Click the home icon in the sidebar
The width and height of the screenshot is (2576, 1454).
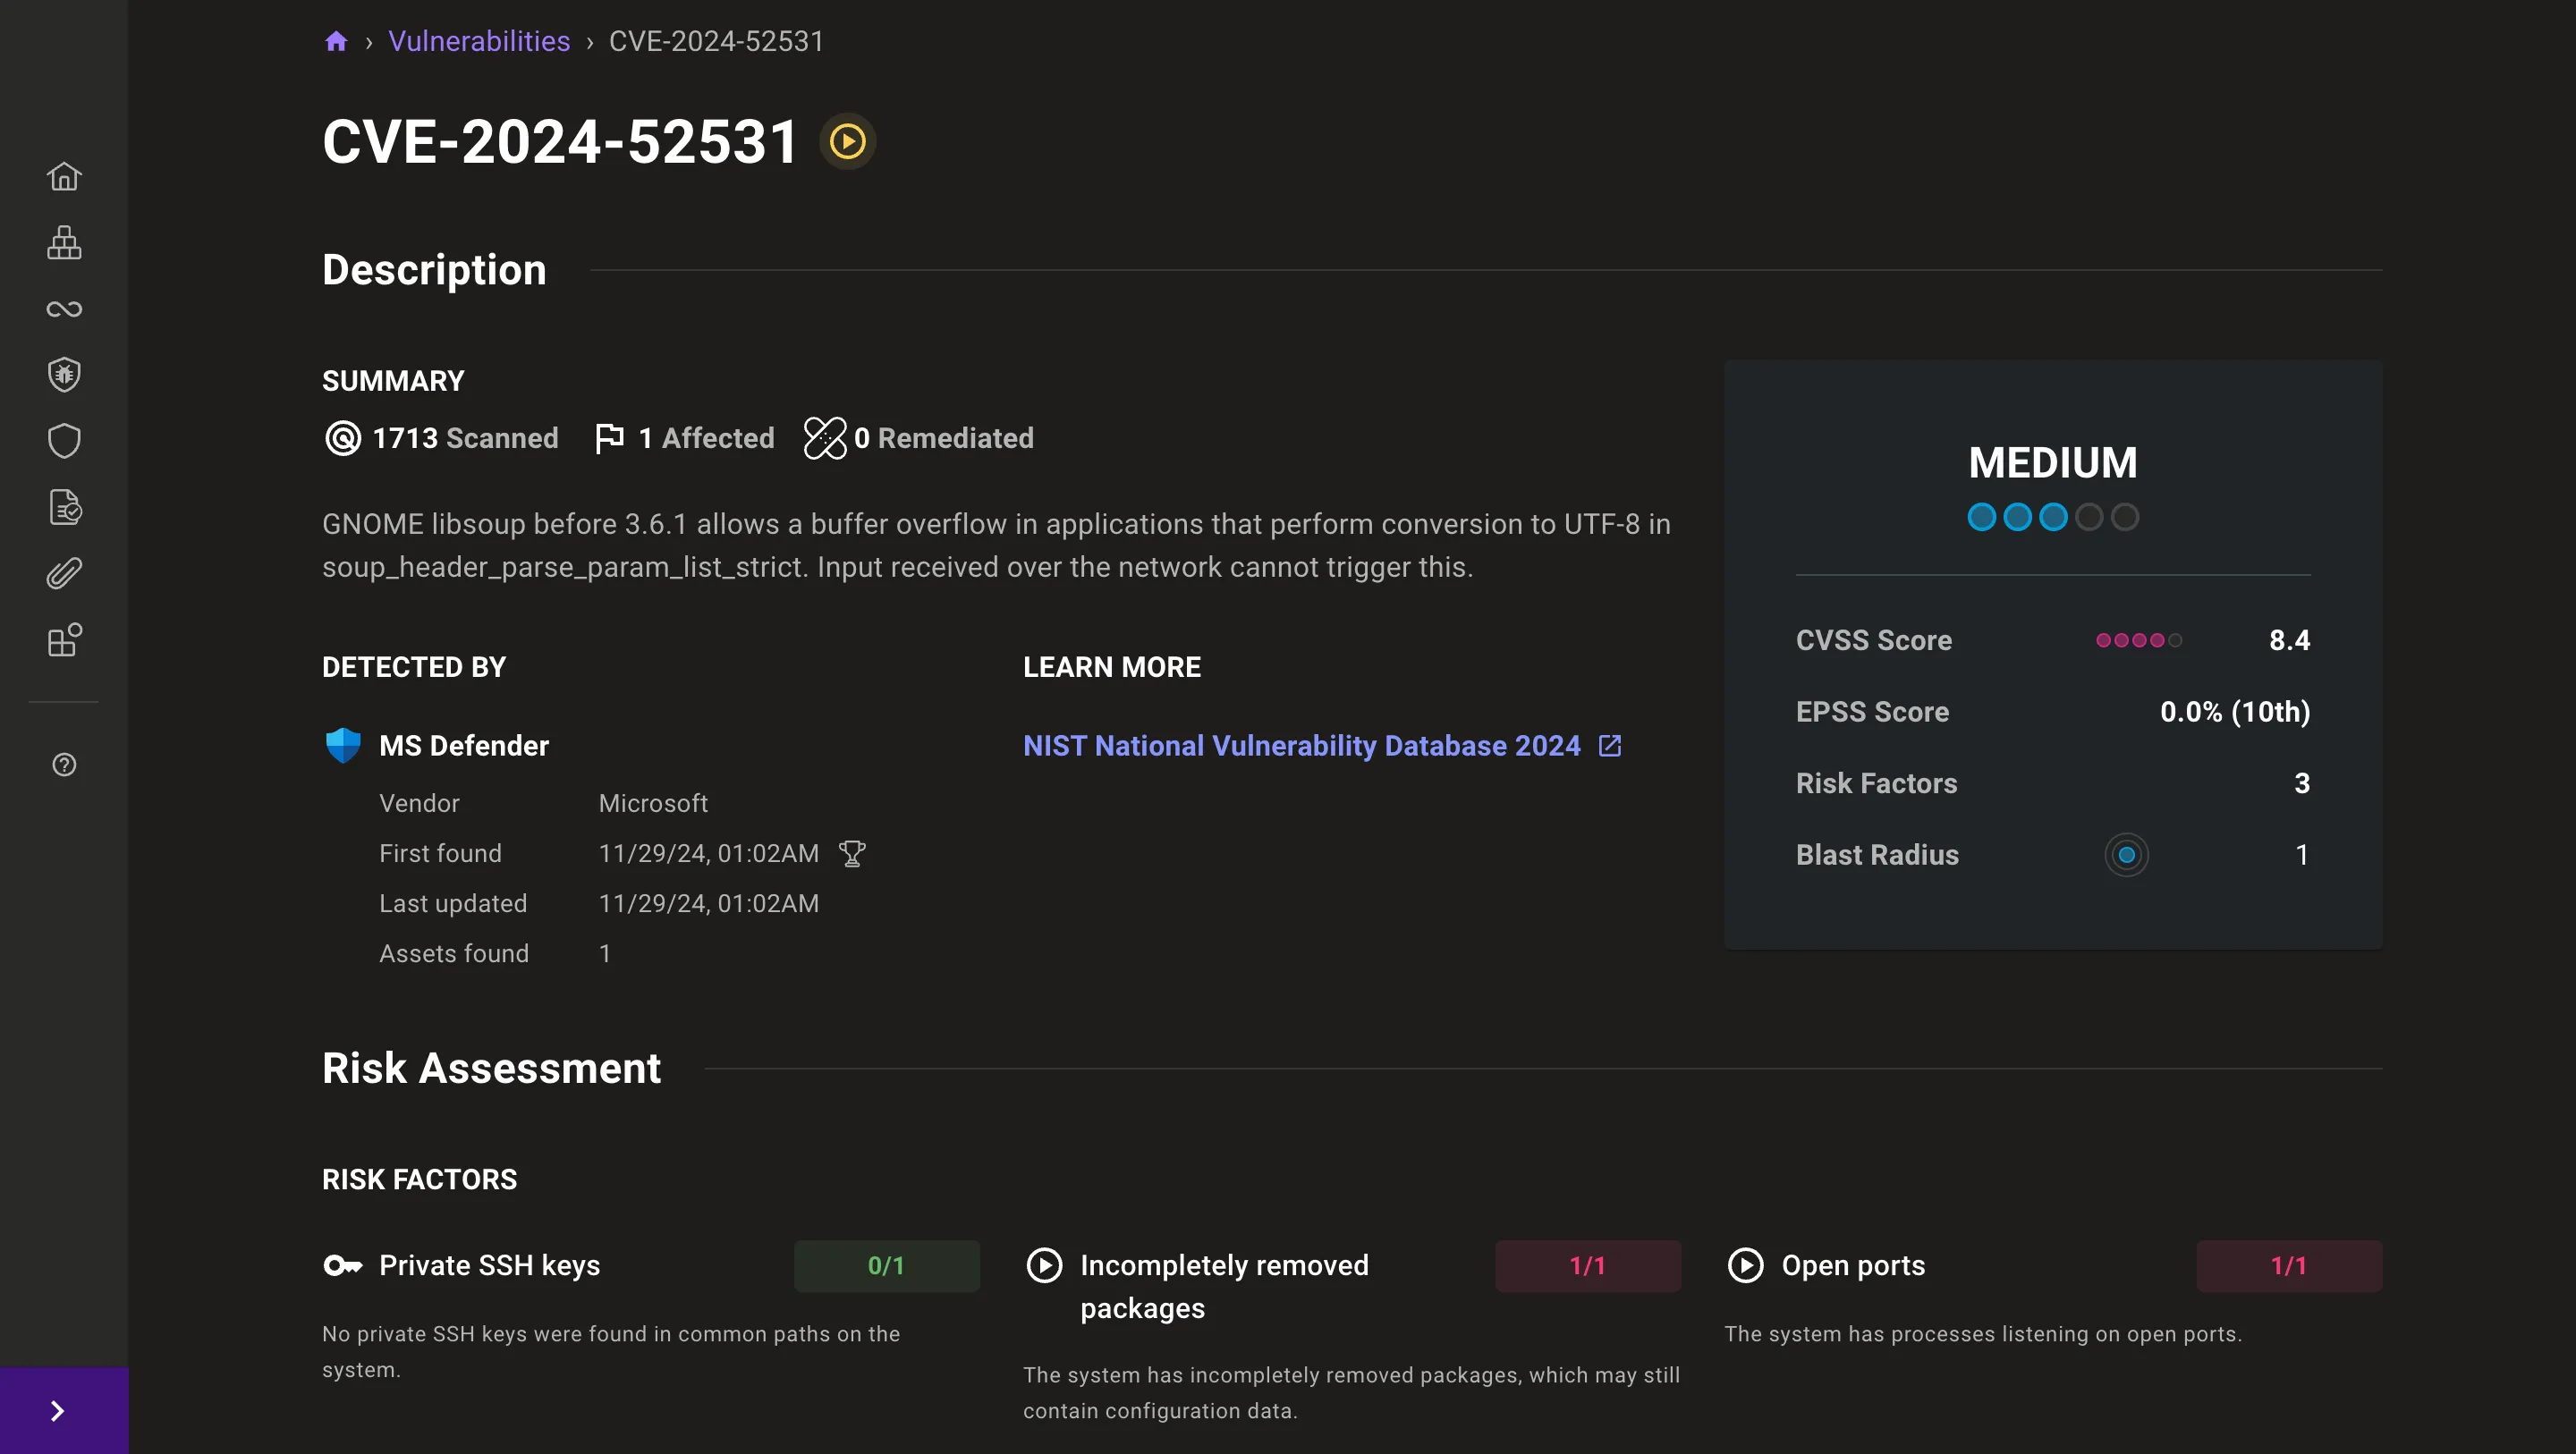(x=64, y=176)
